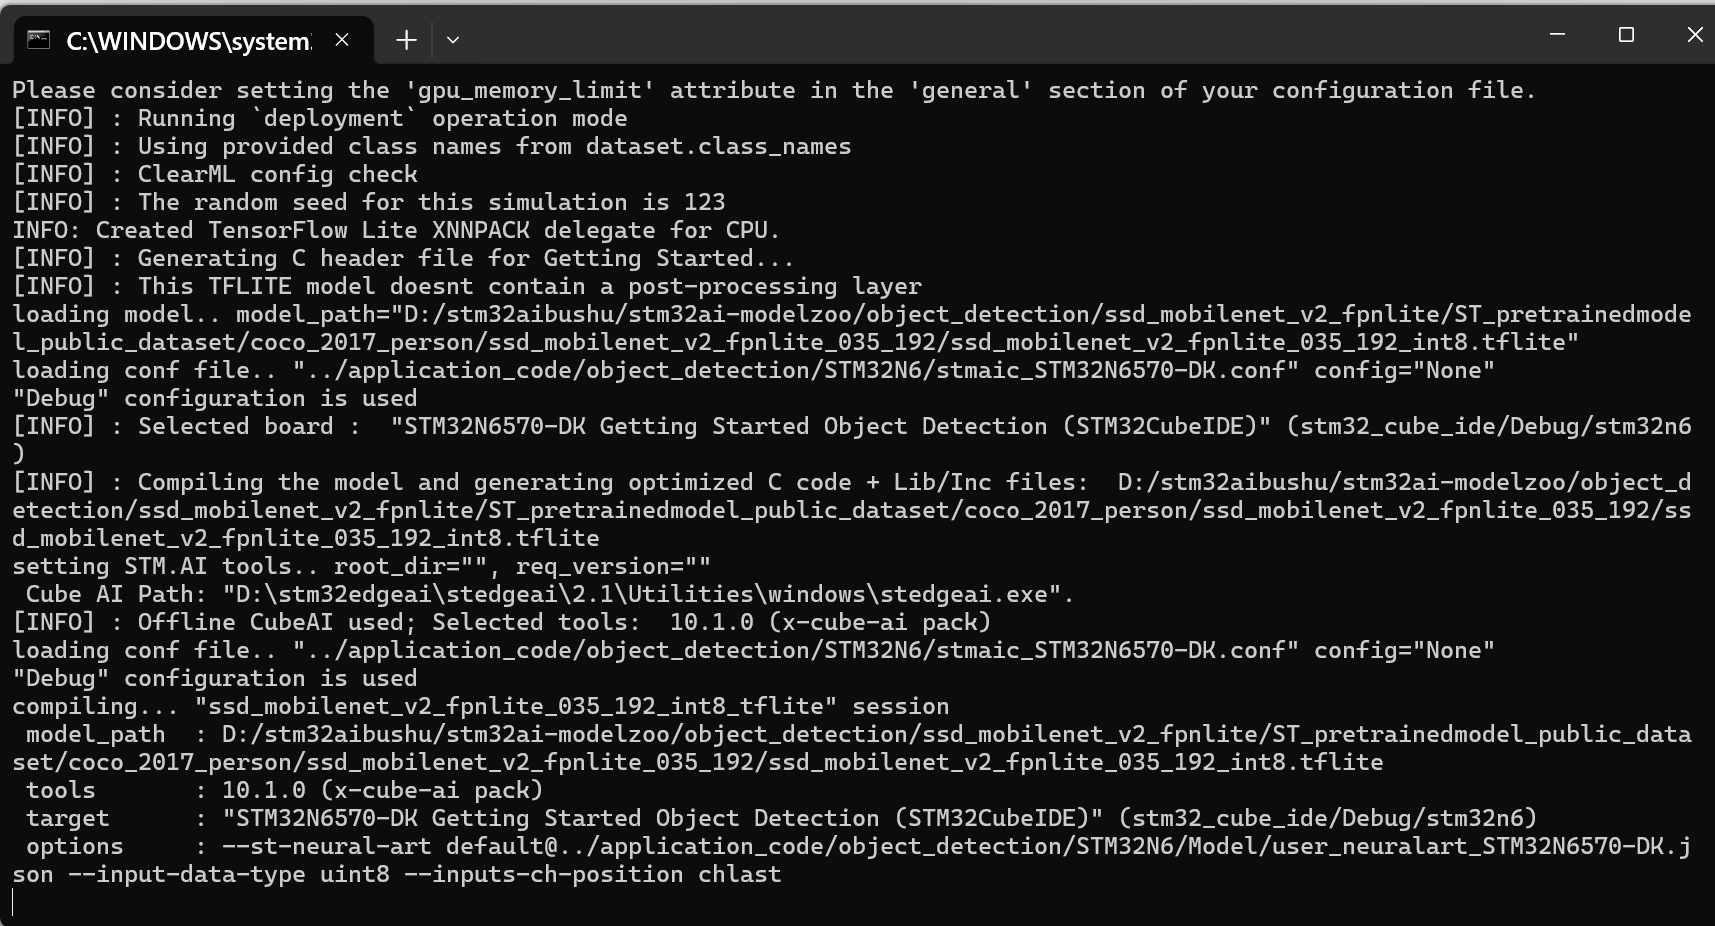Click the minimize window icon
The height and width of the screenshot is (926, 1715).
click(1557, 33)
